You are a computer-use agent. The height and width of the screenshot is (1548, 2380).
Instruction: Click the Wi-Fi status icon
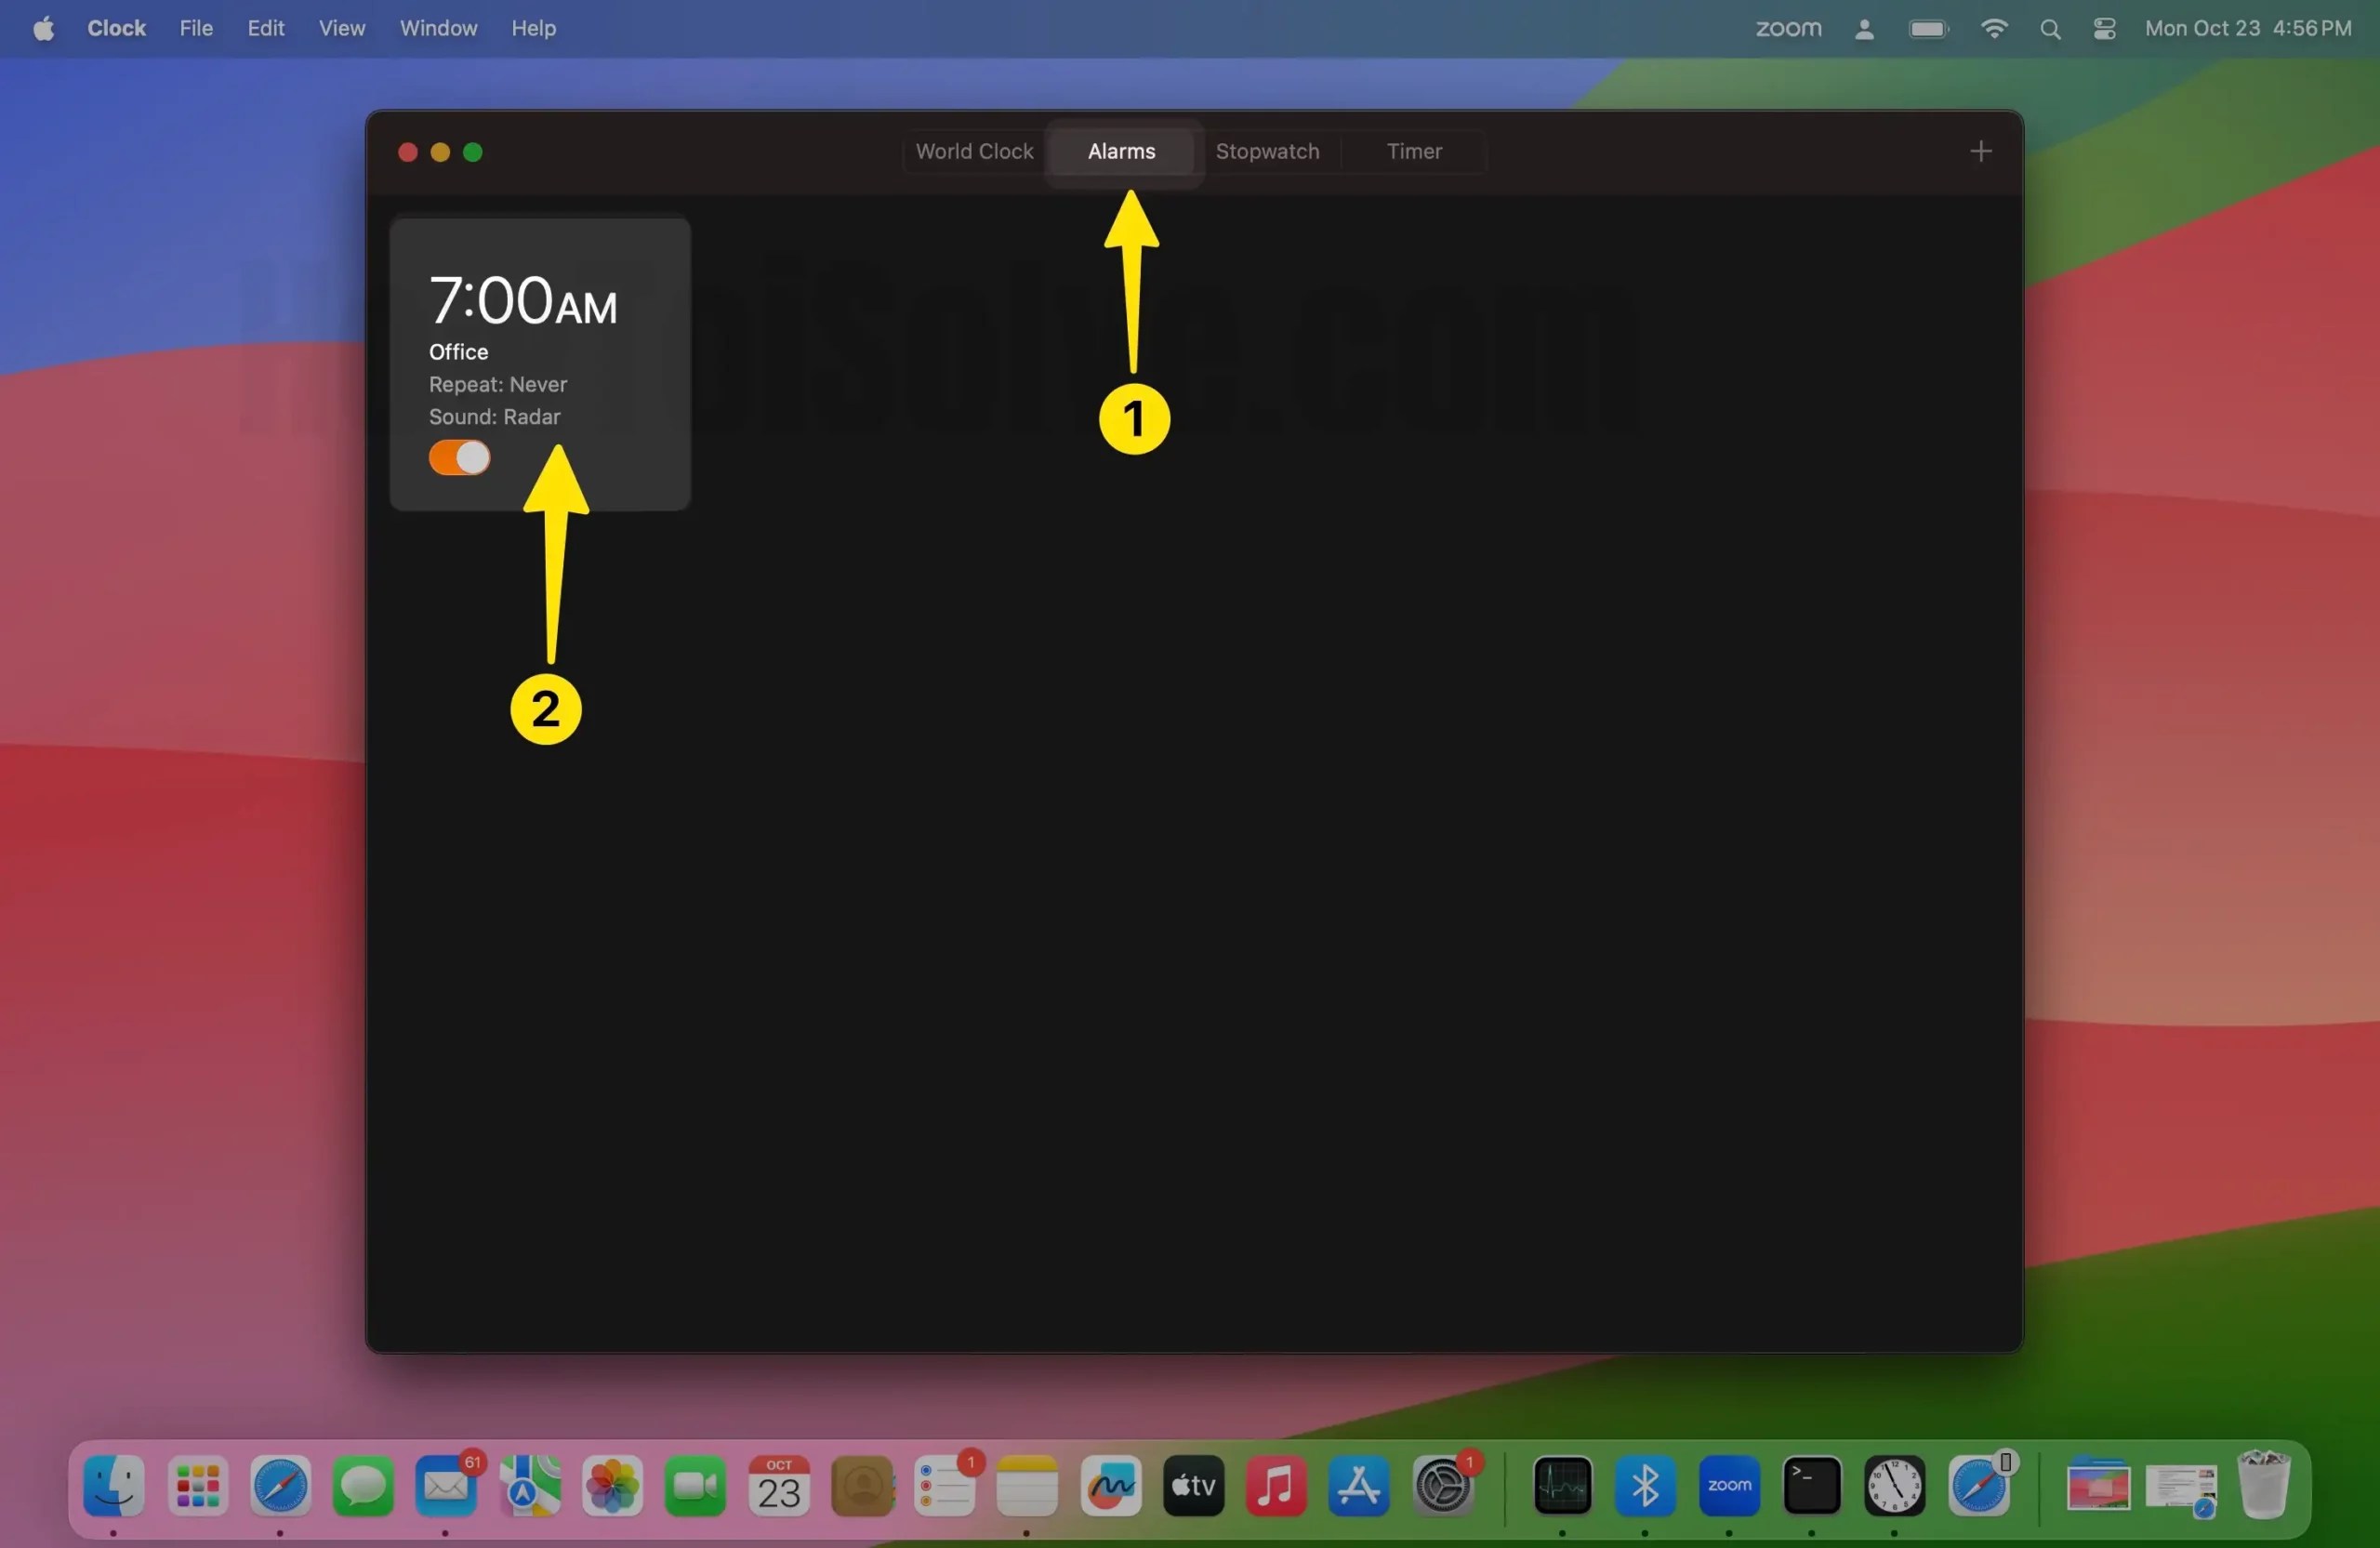(1994, 28)
